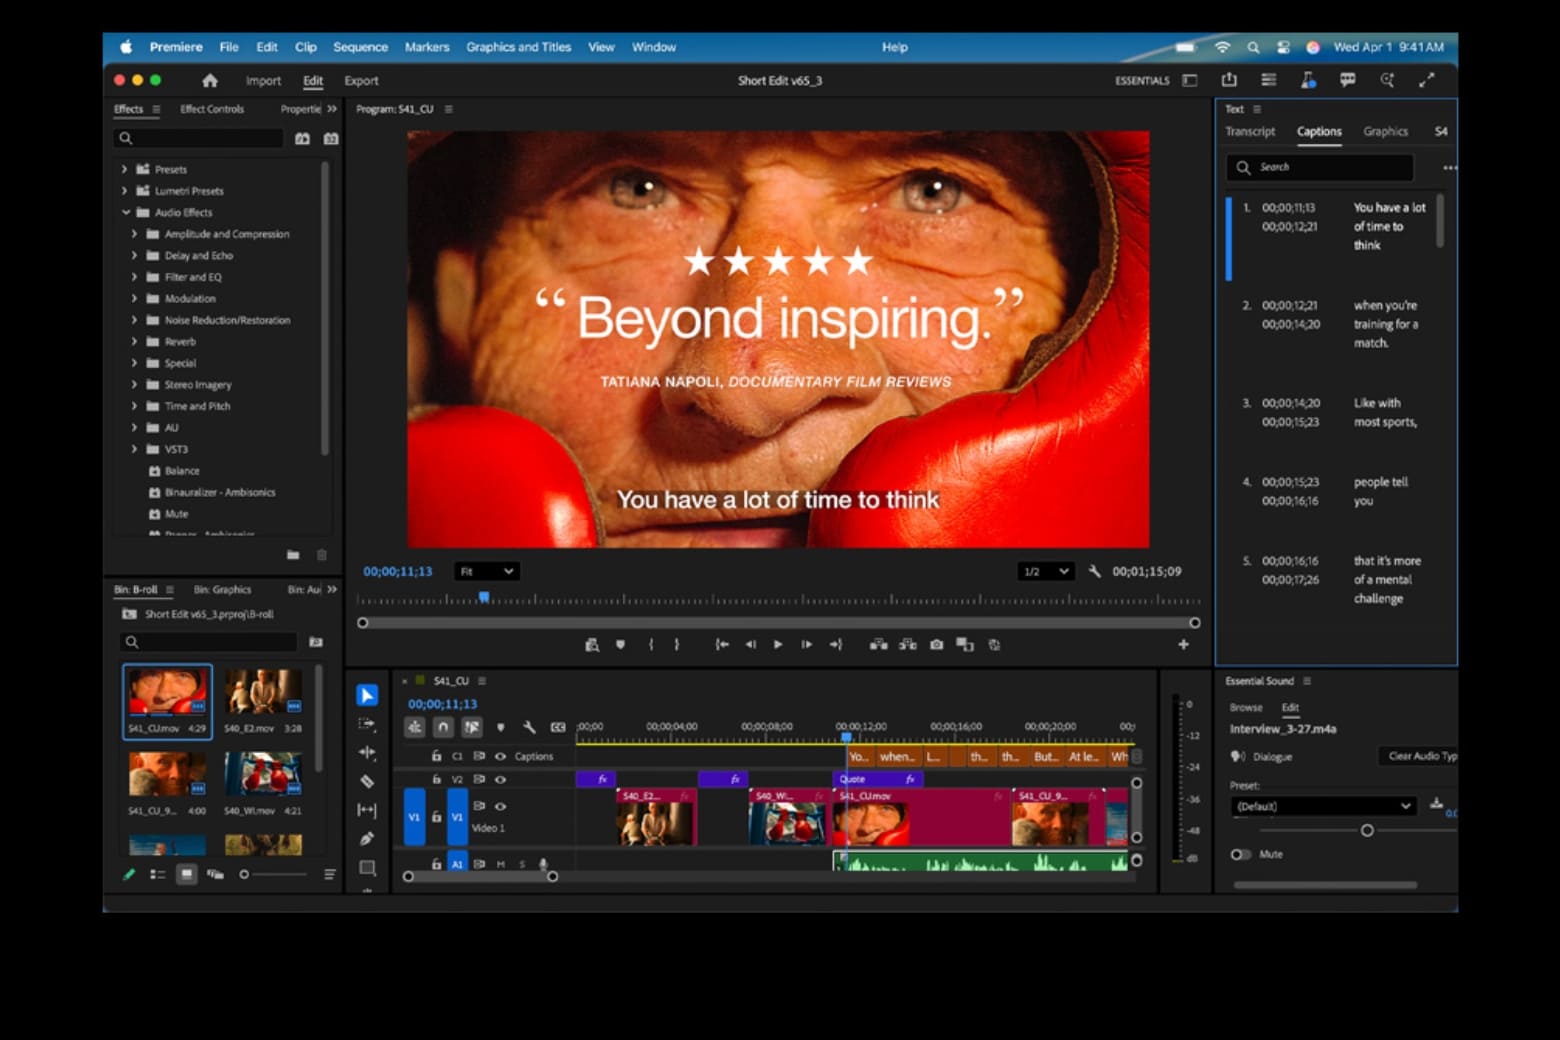
Task: Open the Preset (Default) dropdown in Essential Sound
Action: 1323,806
